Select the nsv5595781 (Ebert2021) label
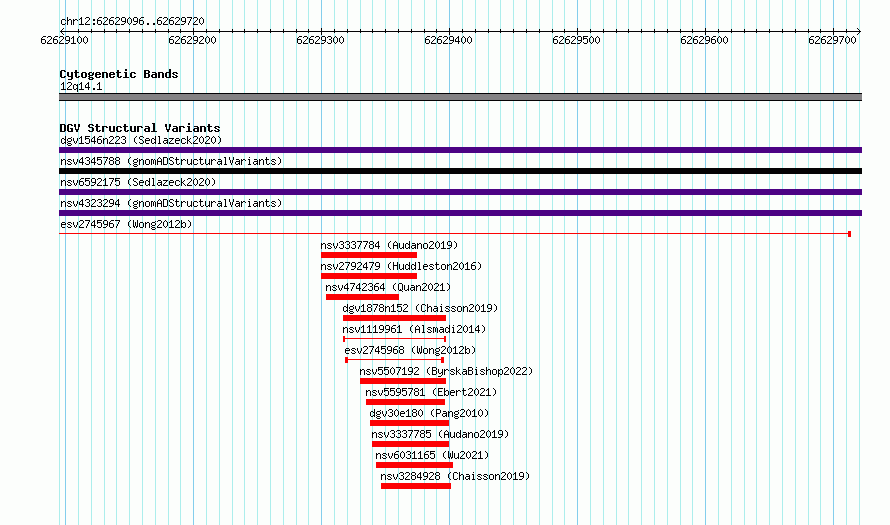 (x=431, y=392)
